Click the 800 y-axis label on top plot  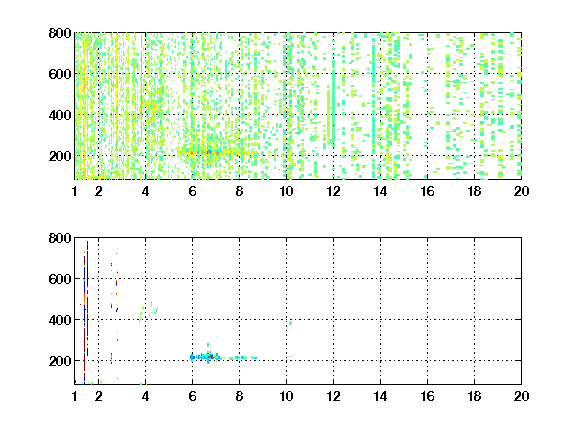click(x=60, y=33)
